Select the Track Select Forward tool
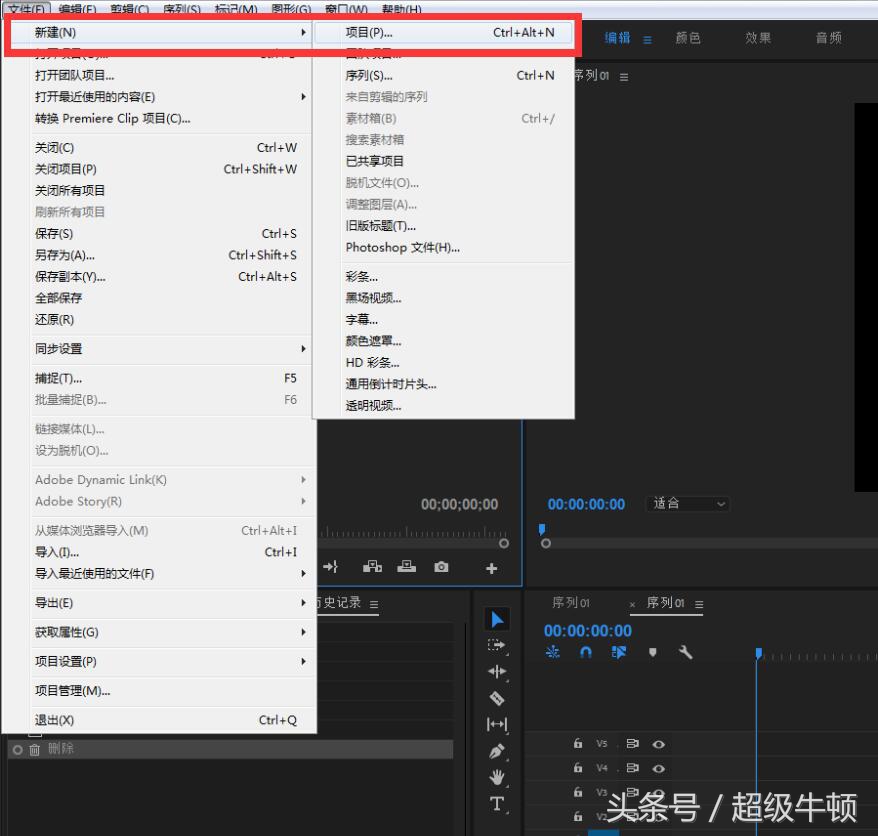Image resolution: width=878 pixels, height=836 pixels. (x=497, y=645)
